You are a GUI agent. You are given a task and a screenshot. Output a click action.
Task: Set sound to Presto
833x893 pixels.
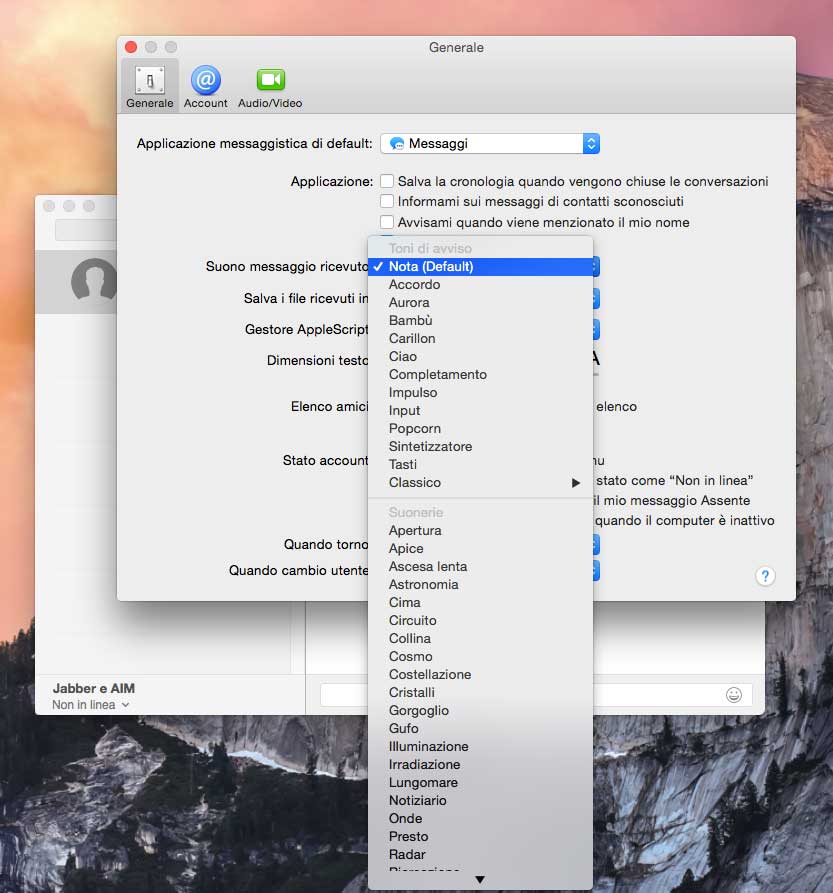[x=480, y=837]
